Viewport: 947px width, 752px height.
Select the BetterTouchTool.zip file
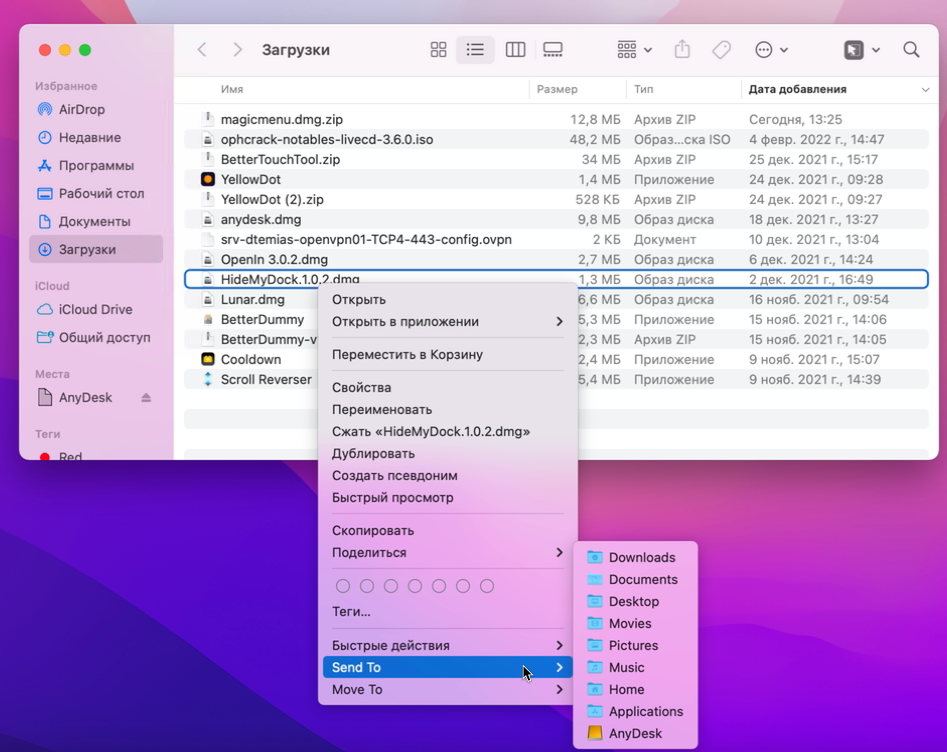tap(556, 159)
